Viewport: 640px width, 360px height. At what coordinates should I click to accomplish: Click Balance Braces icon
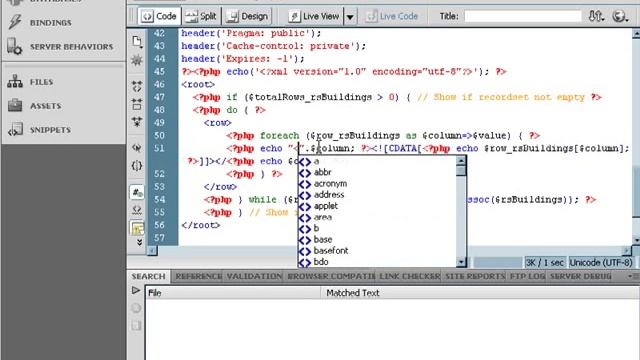(x=137, y=165)
